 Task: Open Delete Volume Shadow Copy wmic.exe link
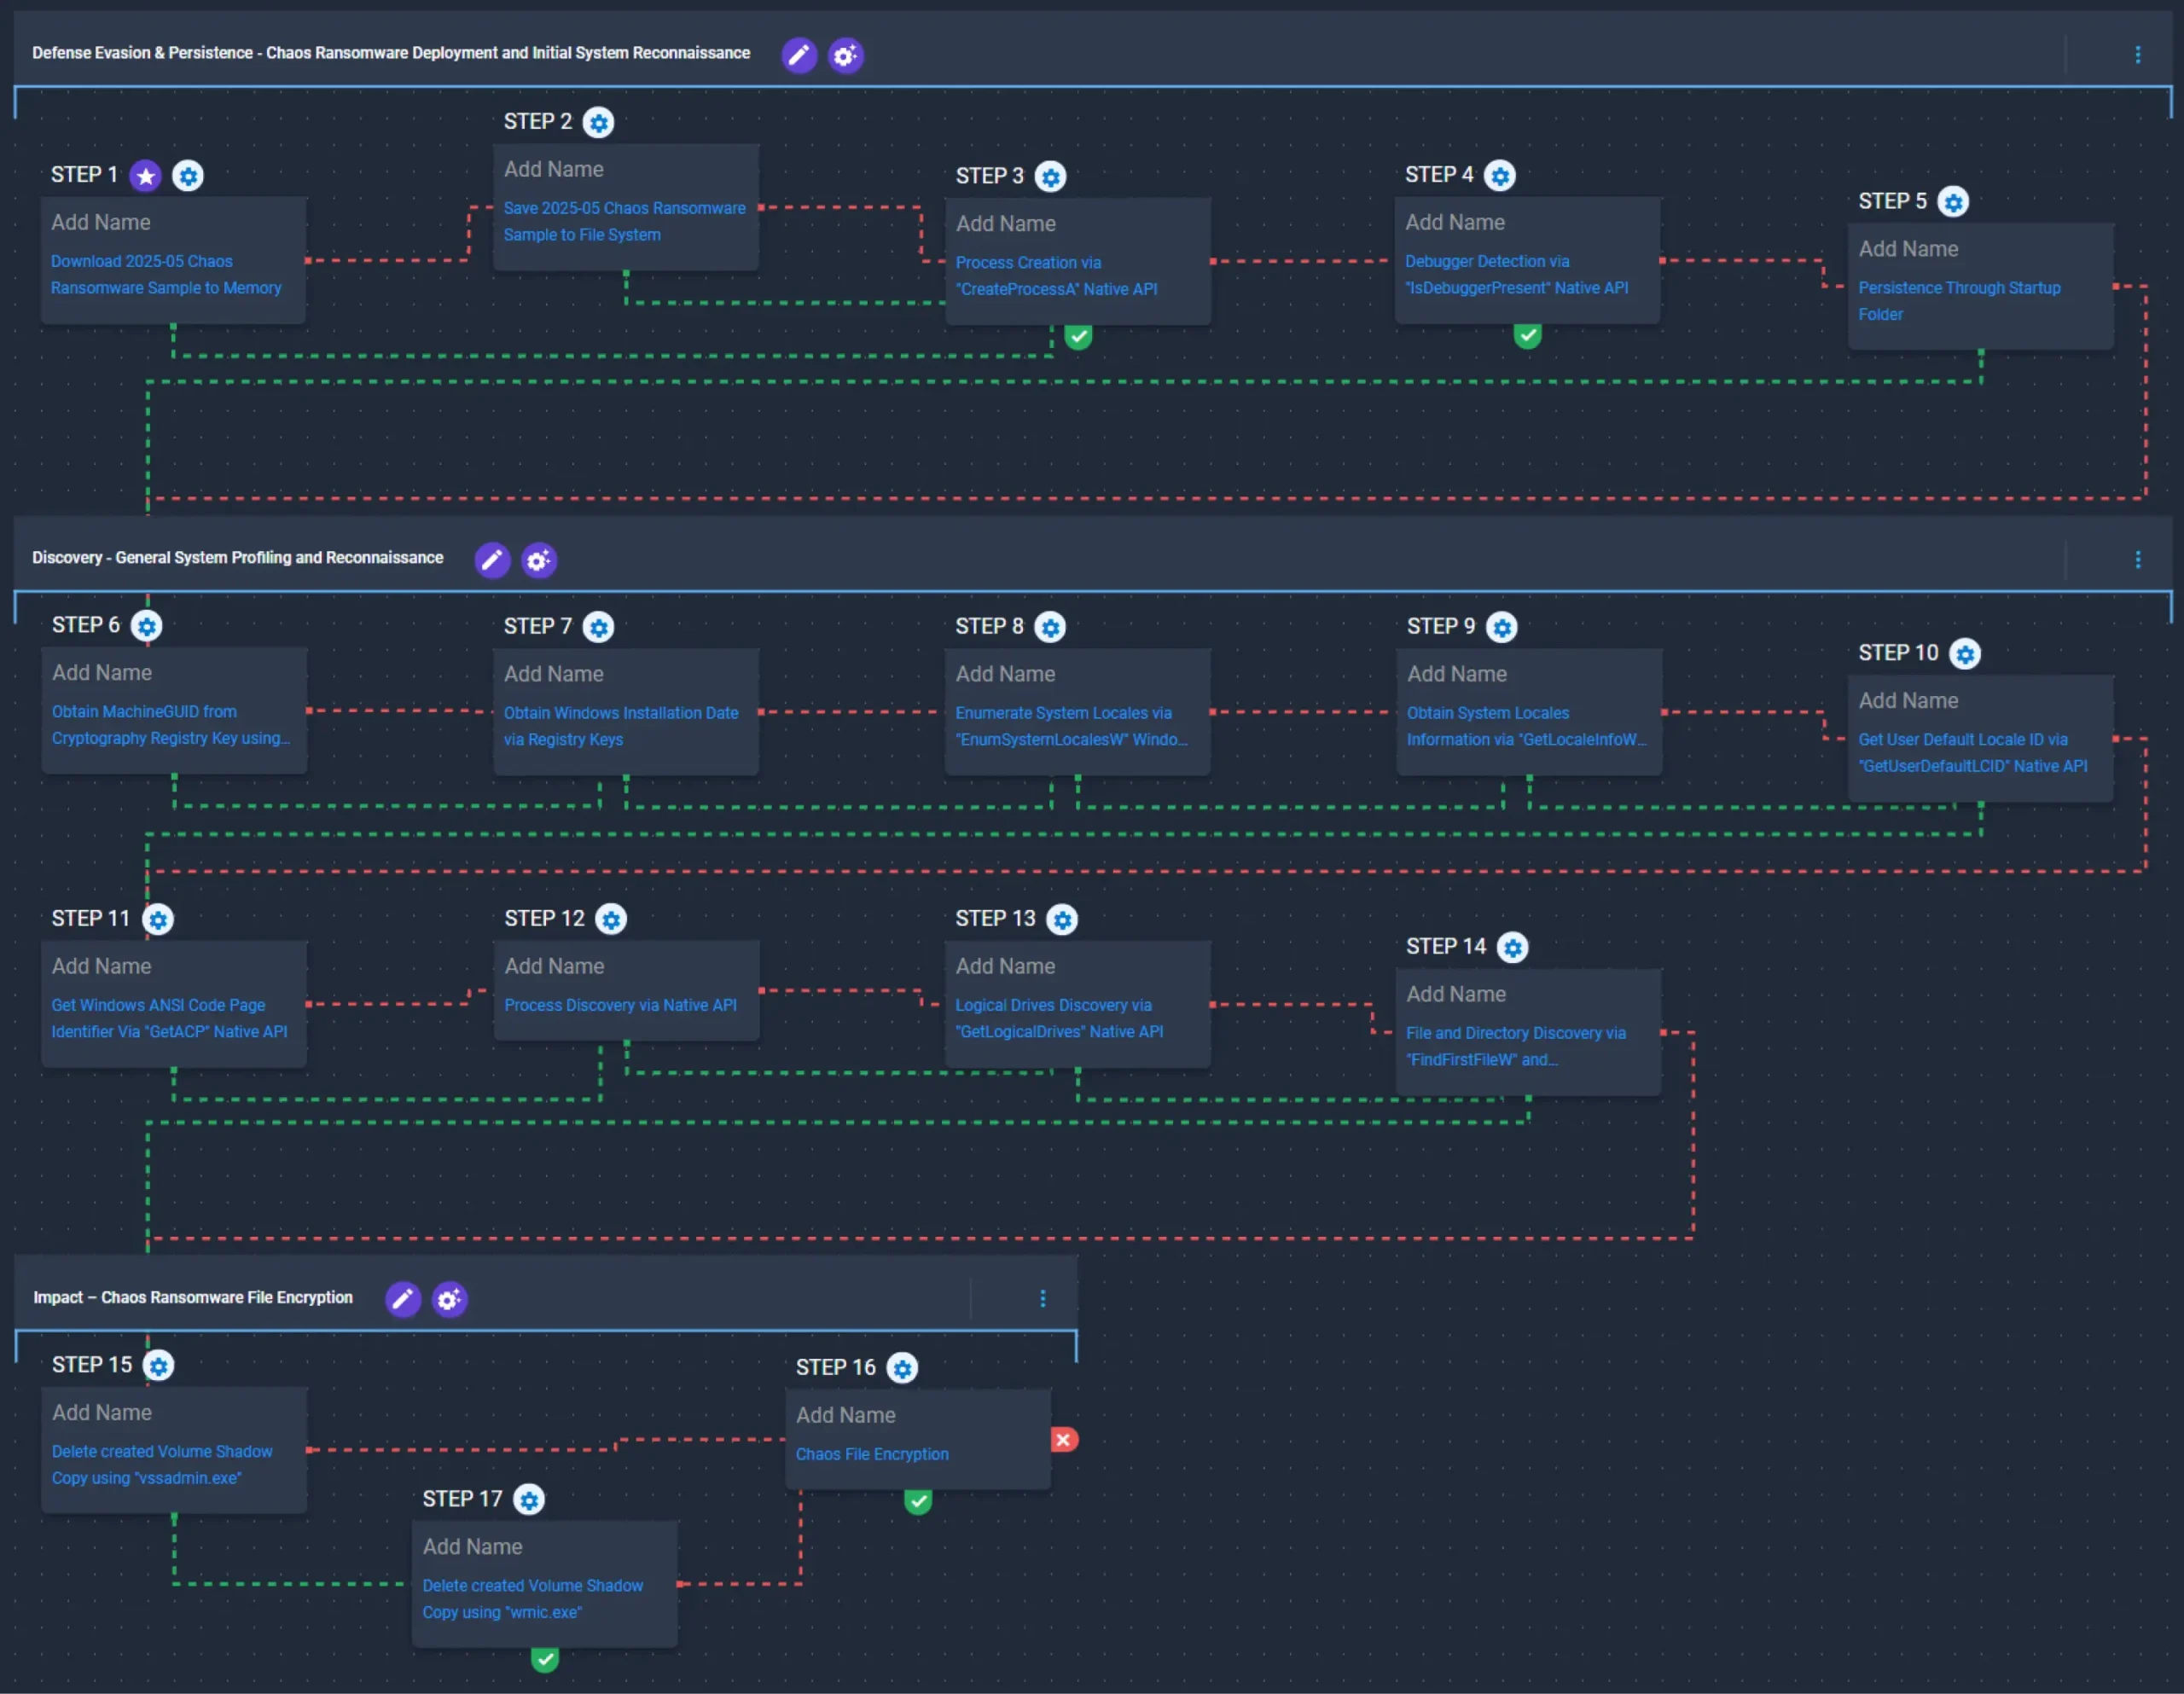click(x=532, y=1599)
